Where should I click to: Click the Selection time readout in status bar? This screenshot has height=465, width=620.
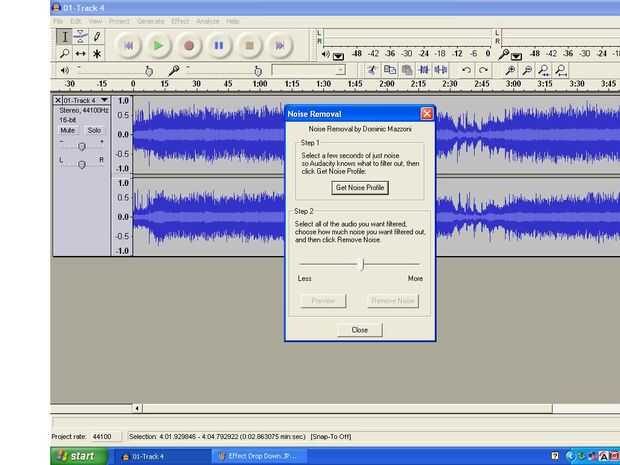[217, 437]
